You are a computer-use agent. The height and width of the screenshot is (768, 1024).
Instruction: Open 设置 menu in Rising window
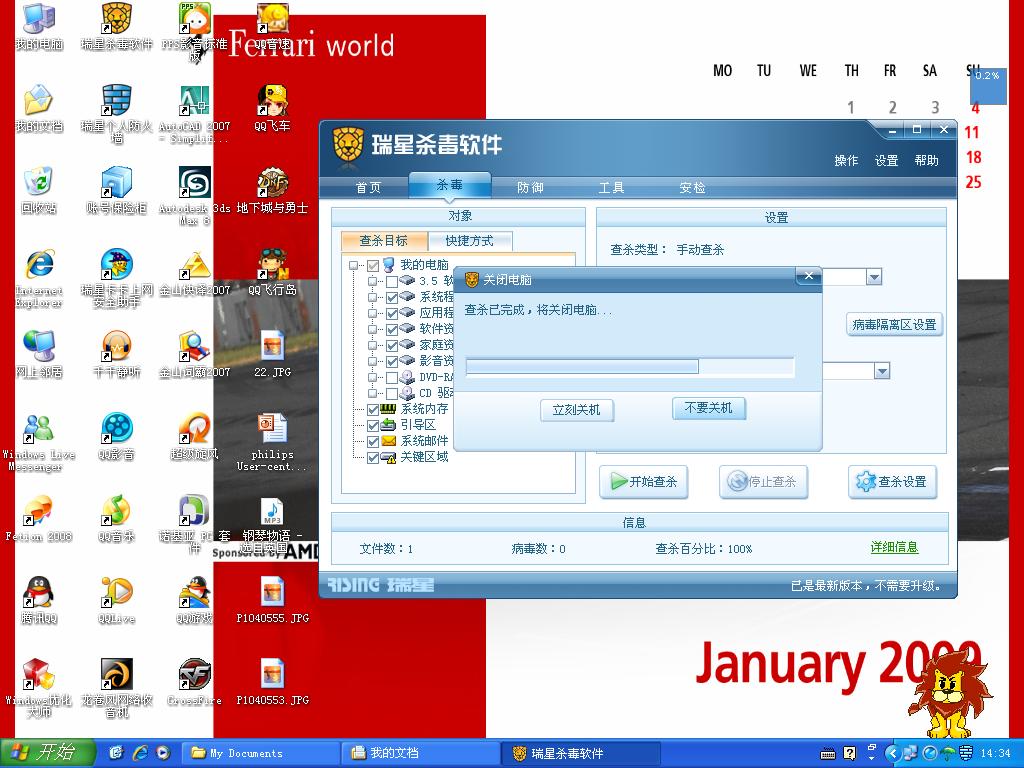pos(886,161)
